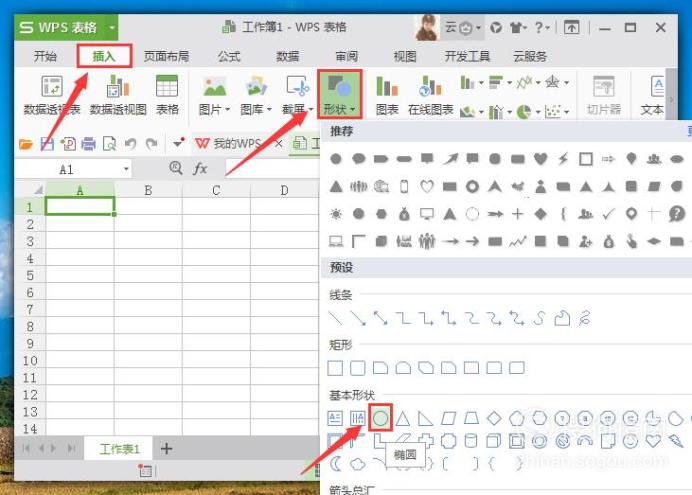This screenshot has width=692, height=495.
Task: Open the column chart type dropdown
Action: point(471,82)
